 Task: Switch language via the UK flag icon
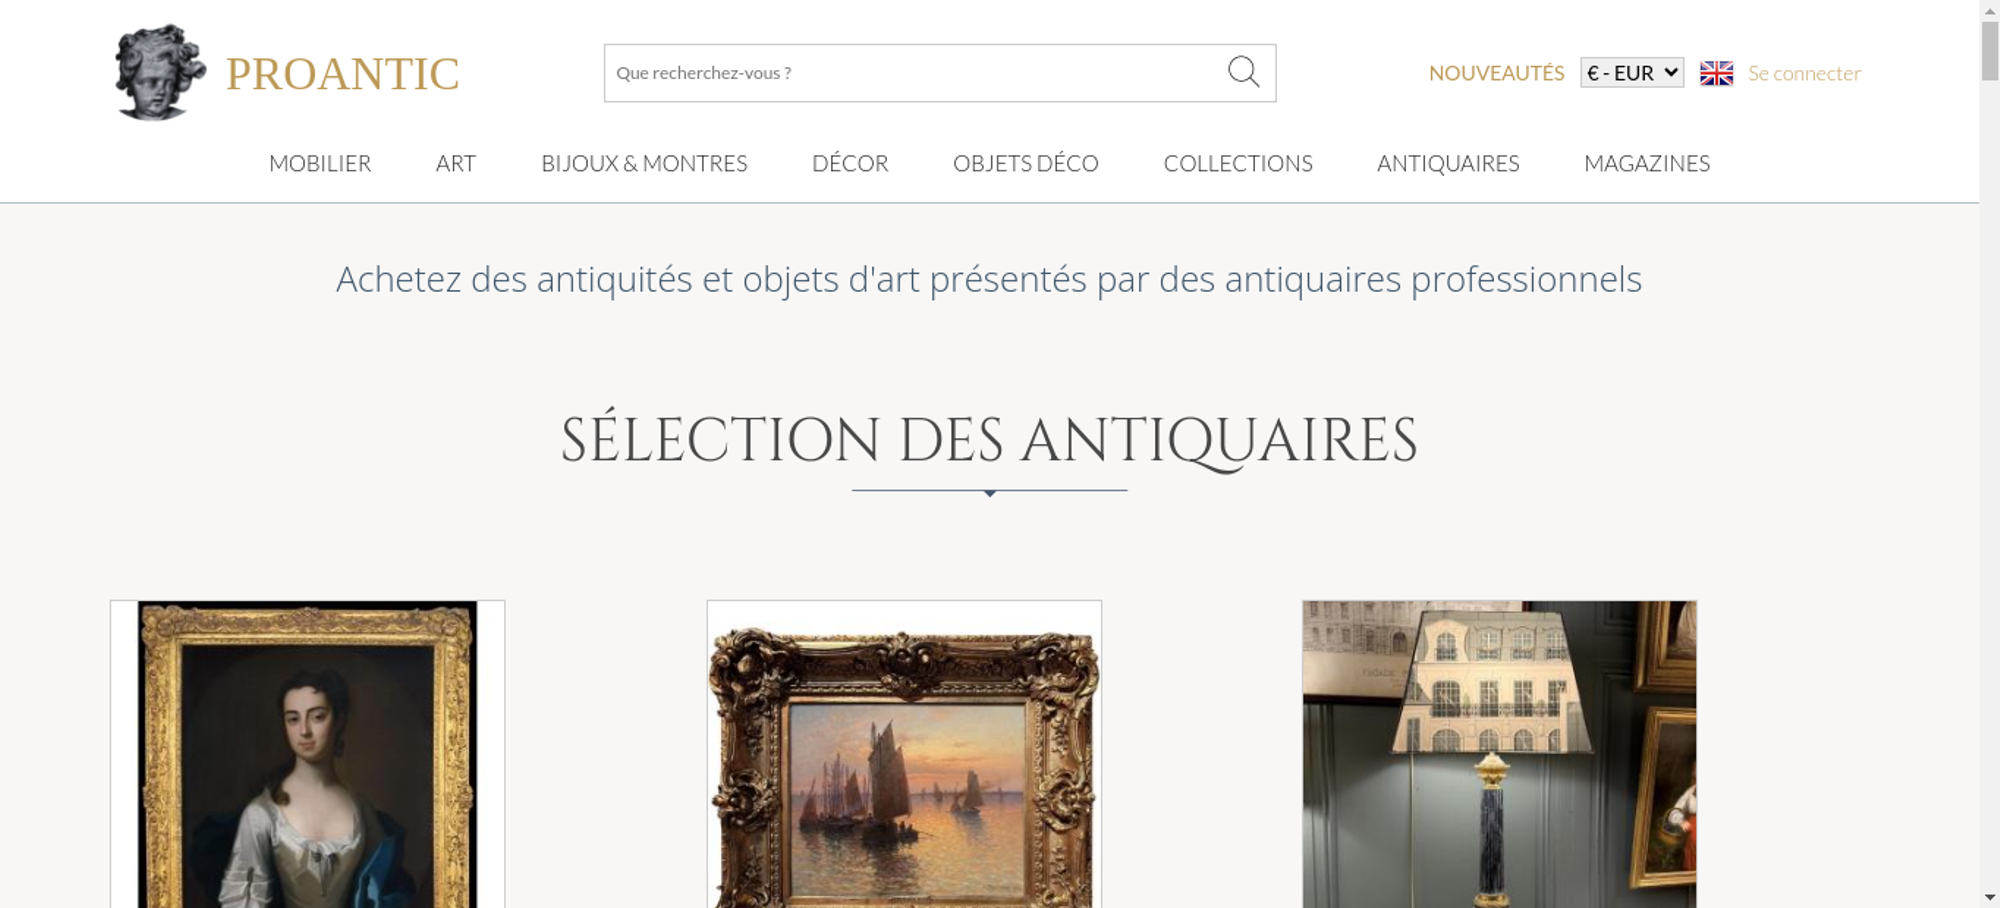[x=1716, y=73]
